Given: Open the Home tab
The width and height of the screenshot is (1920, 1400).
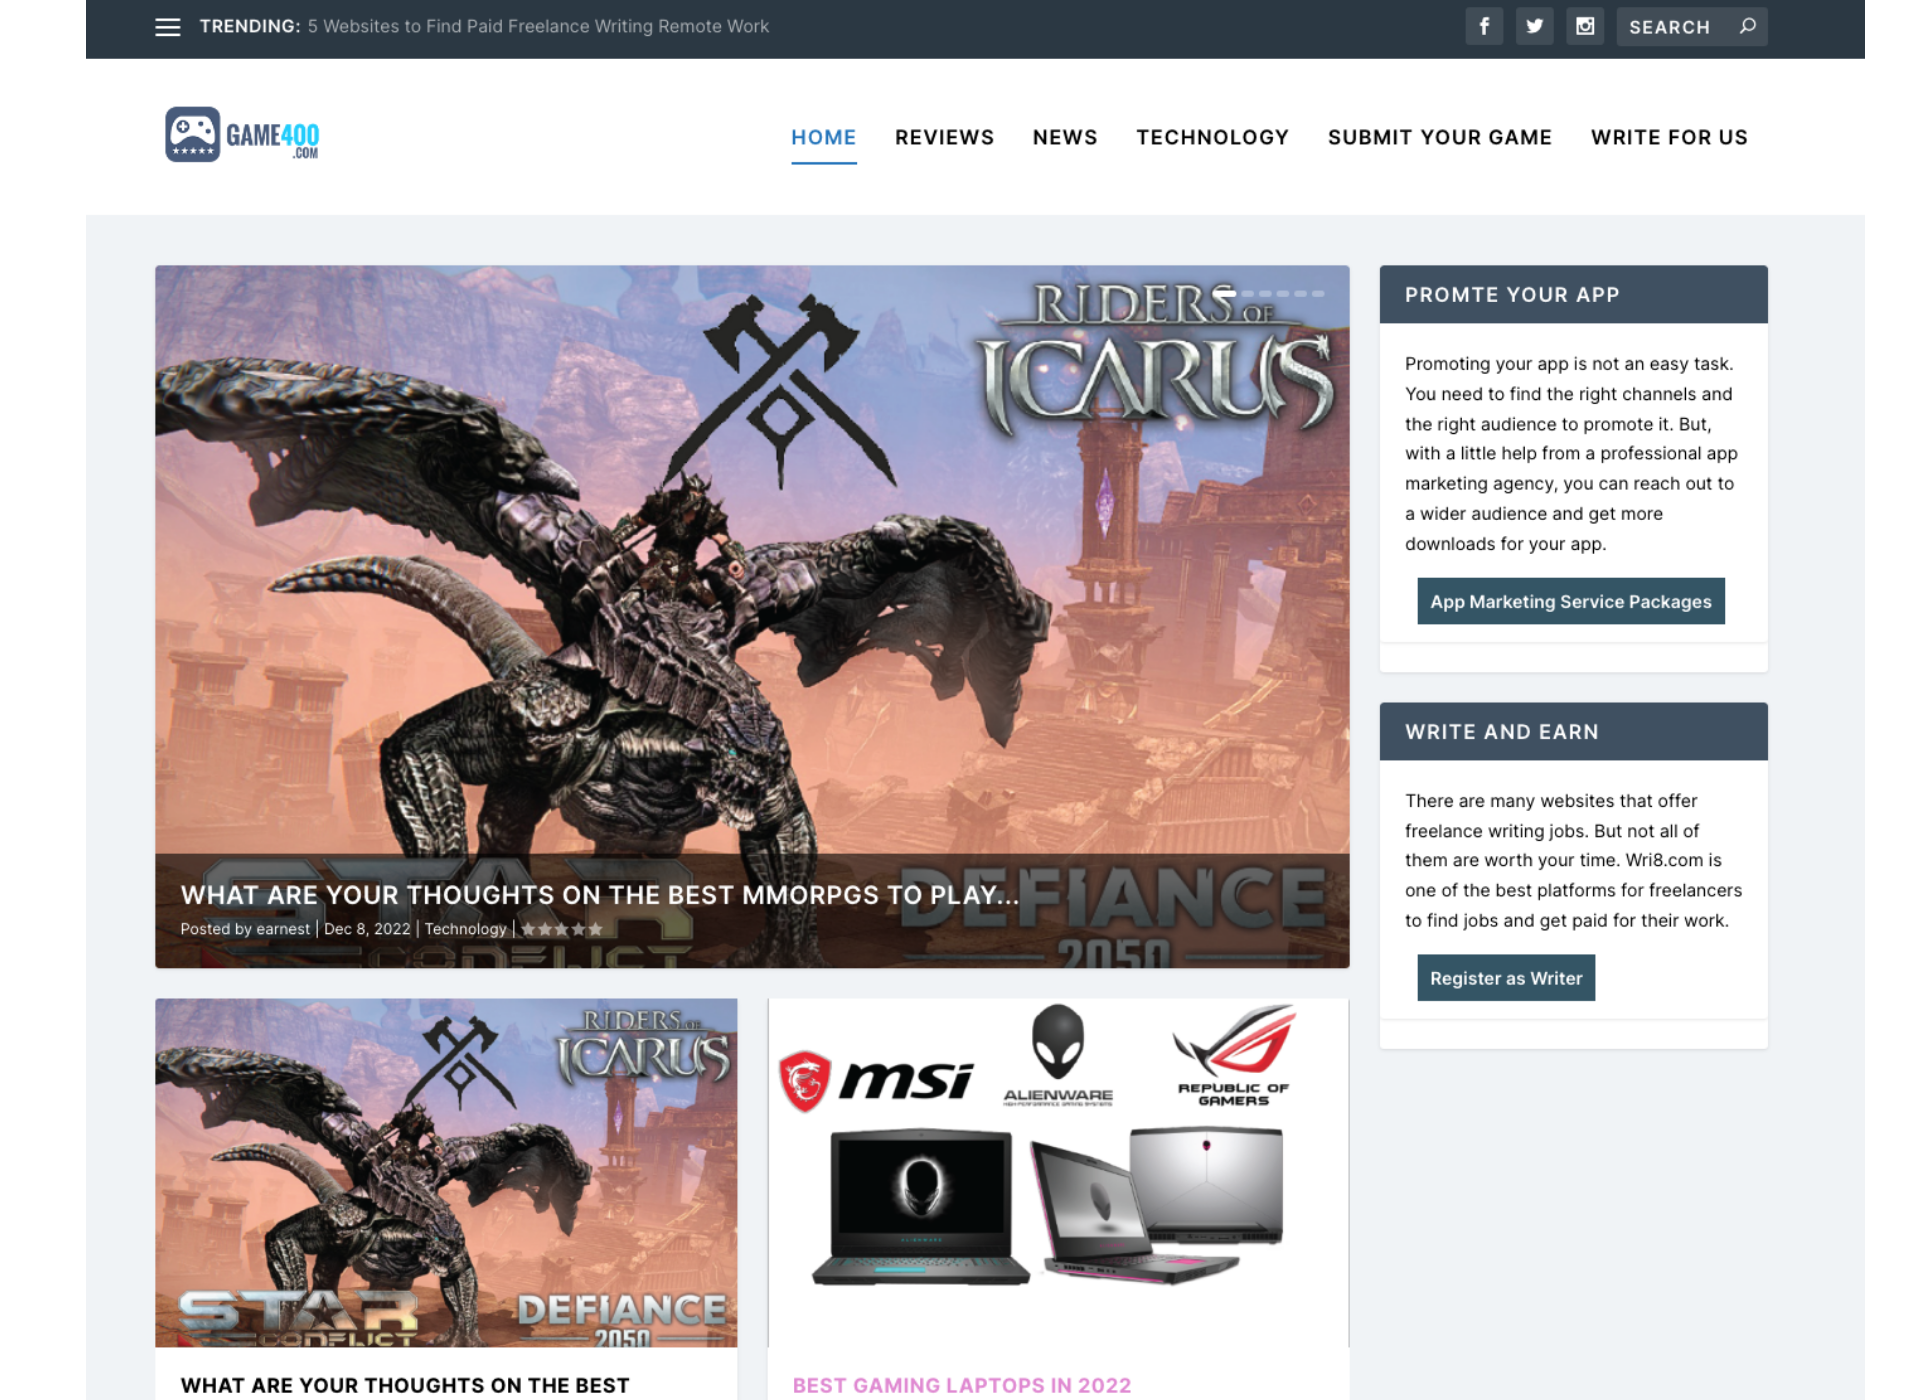Looking at the screenshot, I should 823,137.
